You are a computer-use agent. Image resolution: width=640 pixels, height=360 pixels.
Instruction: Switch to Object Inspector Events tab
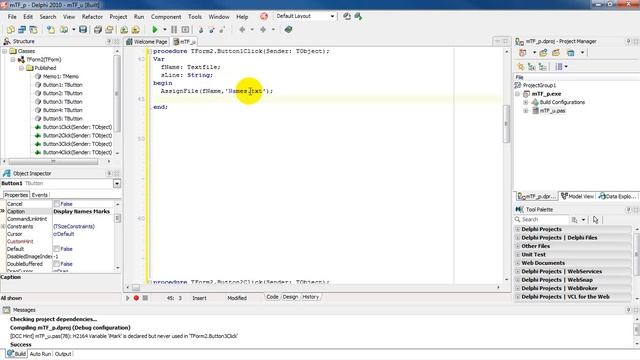point(40,195)
